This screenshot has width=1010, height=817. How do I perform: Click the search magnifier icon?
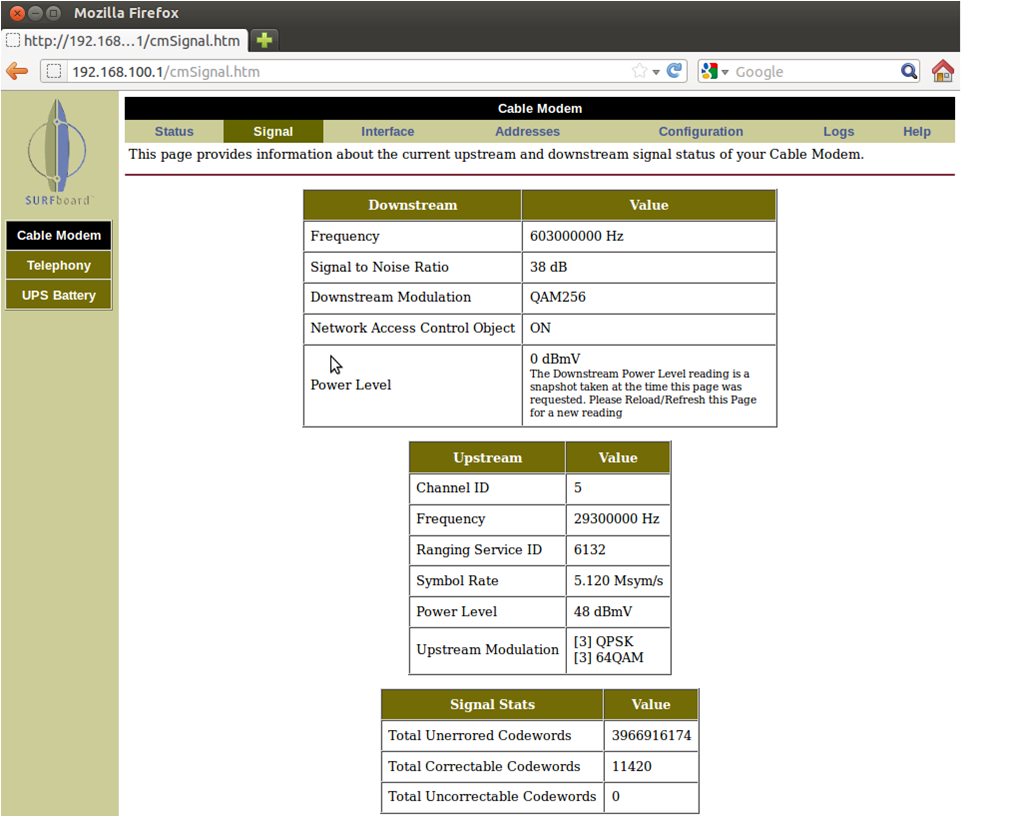coord(908,71)
